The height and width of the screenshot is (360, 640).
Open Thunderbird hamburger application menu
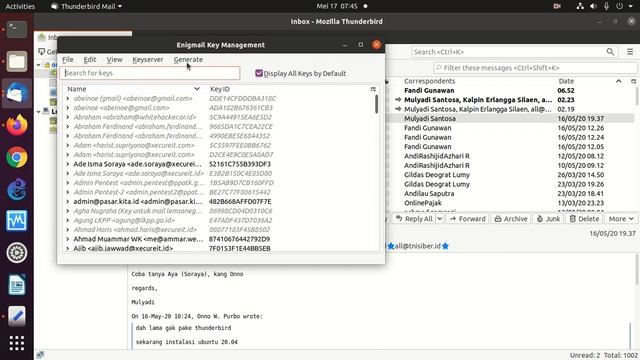[x=630, y=52]
